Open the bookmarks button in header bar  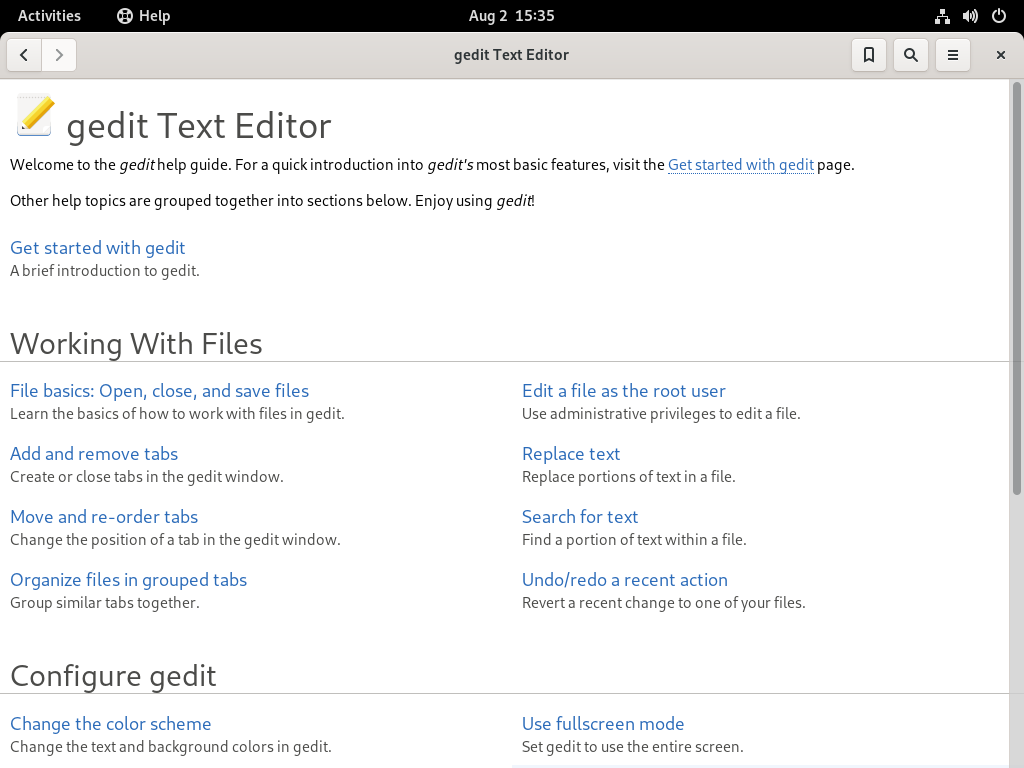click(x=869, y=55)
